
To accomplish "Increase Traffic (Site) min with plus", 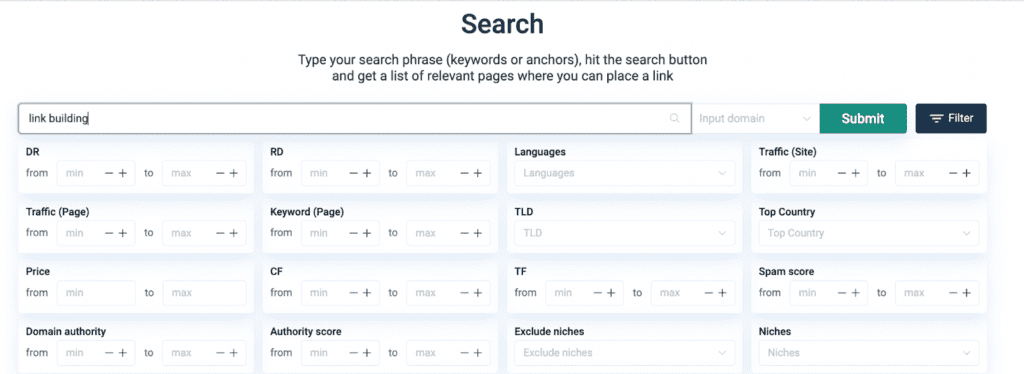I will [855, 173].
